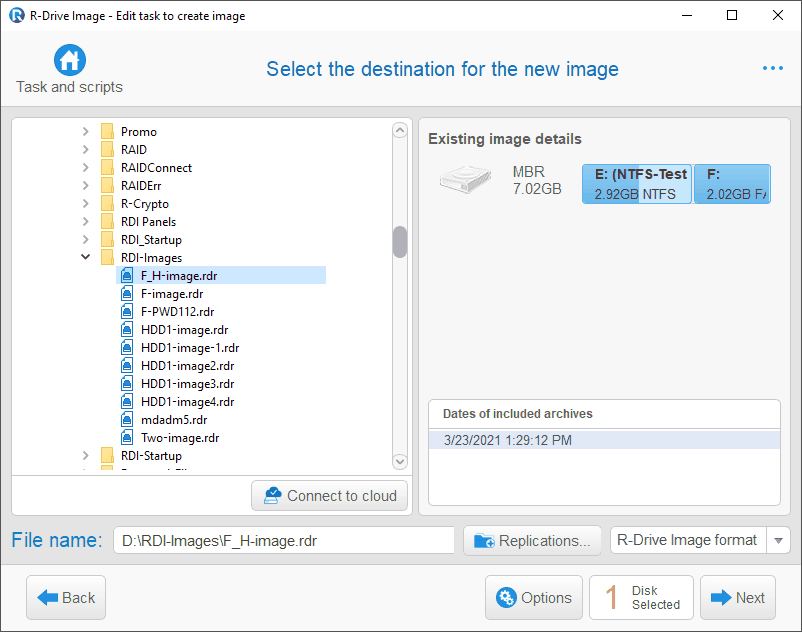Select HDD1-image2.rdr in the file tree
The height and width of the screenshot is (632, 802).
(x=188, y=366)
